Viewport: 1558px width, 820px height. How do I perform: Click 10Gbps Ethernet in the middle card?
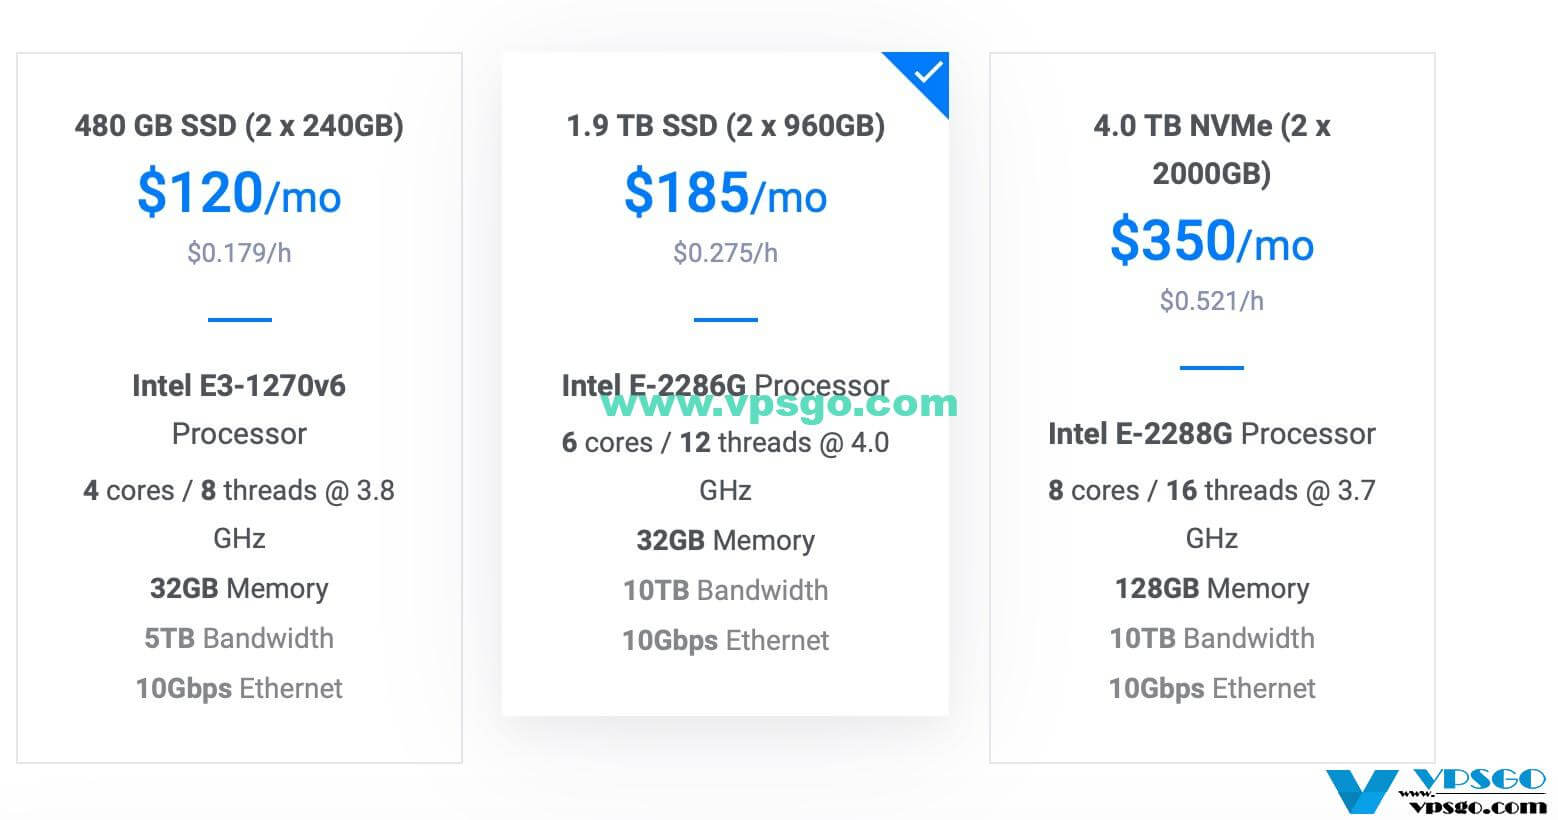tap(725, 640)
